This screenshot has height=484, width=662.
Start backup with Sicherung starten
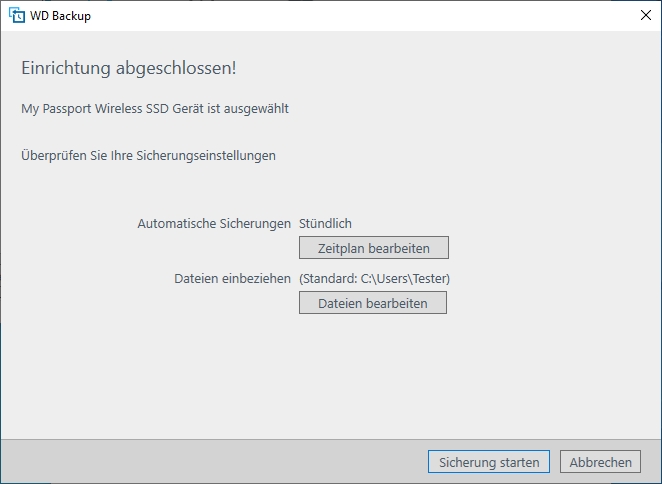tap(489, 462)
